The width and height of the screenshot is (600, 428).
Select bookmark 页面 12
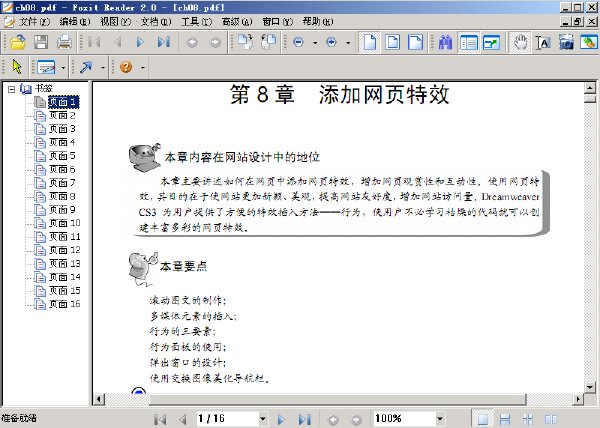click(x=65, y=250)
